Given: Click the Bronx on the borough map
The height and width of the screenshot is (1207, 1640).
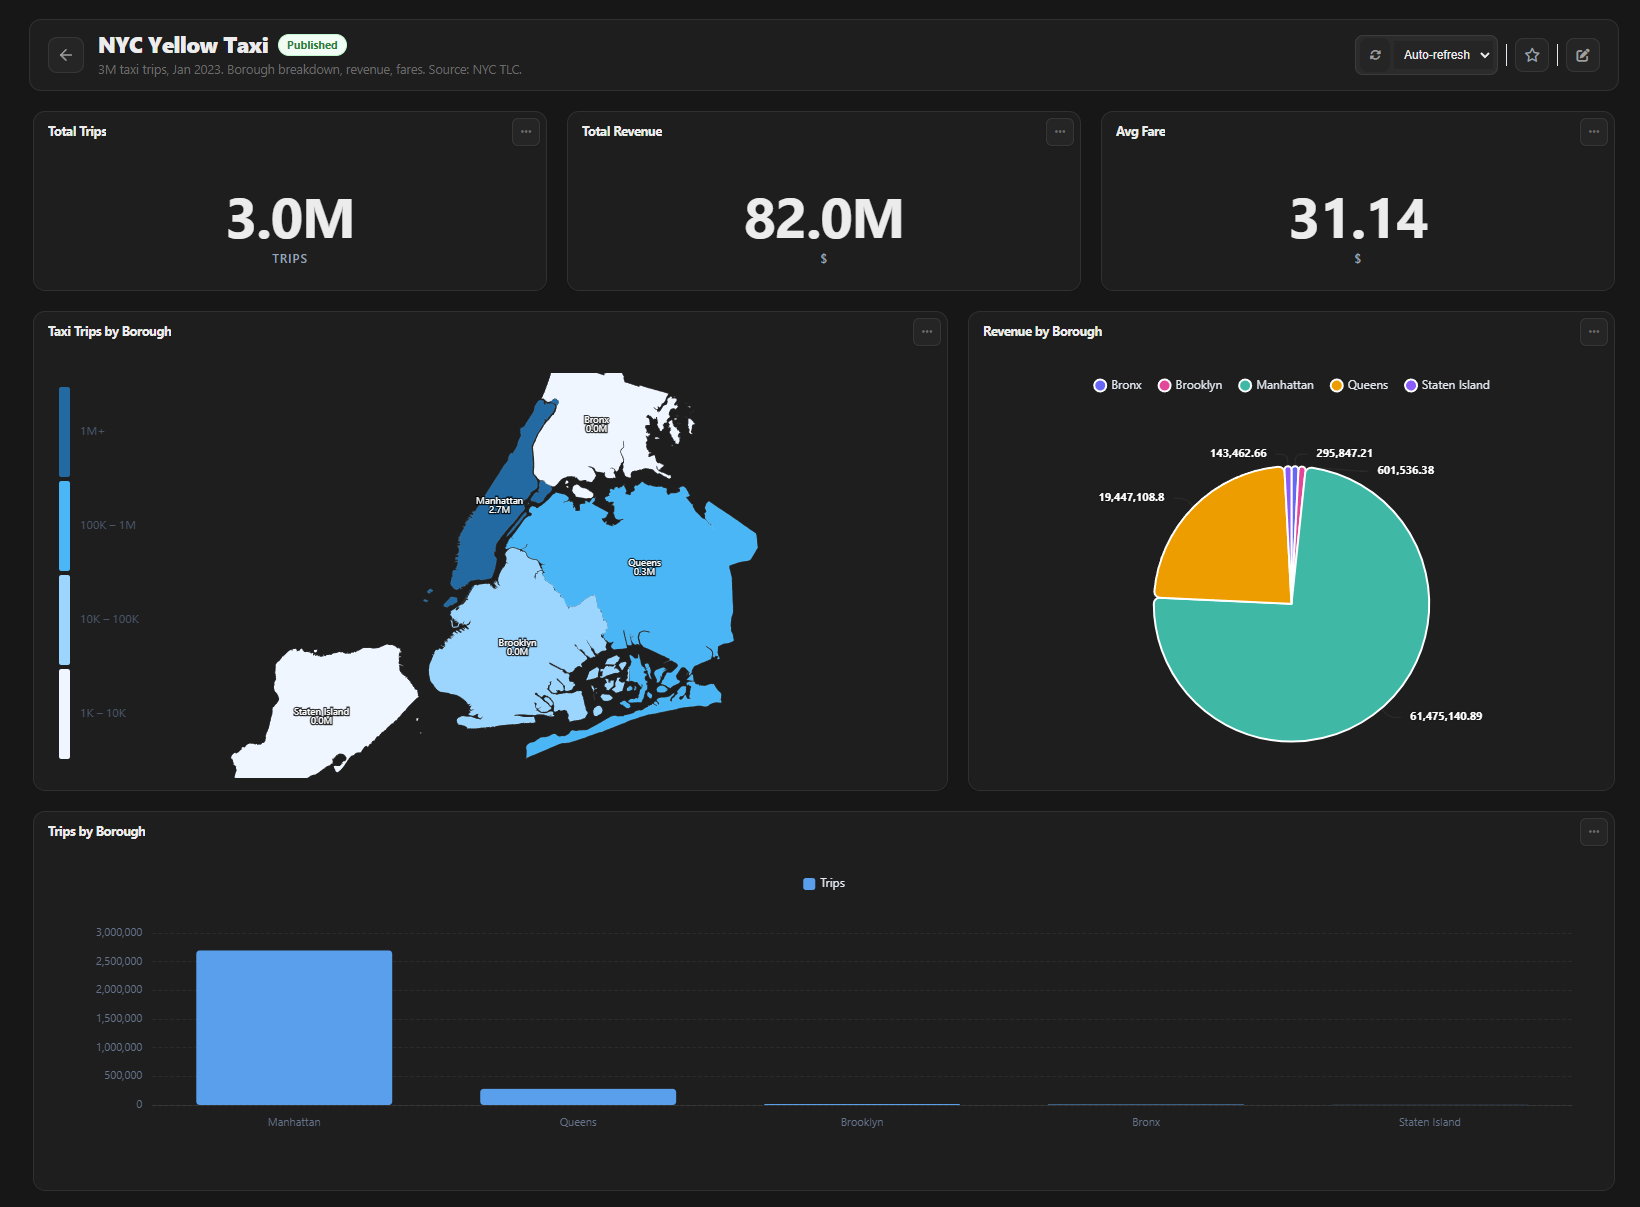Looking at the screenshot, I should [597, 425].
